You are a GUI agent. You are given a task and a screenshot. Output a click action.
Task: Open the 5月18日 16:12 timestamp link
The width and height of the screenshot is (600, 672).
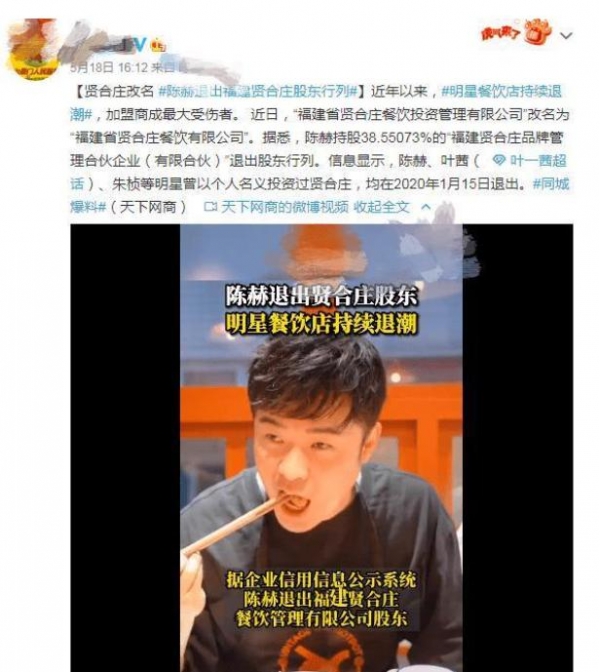109,67
